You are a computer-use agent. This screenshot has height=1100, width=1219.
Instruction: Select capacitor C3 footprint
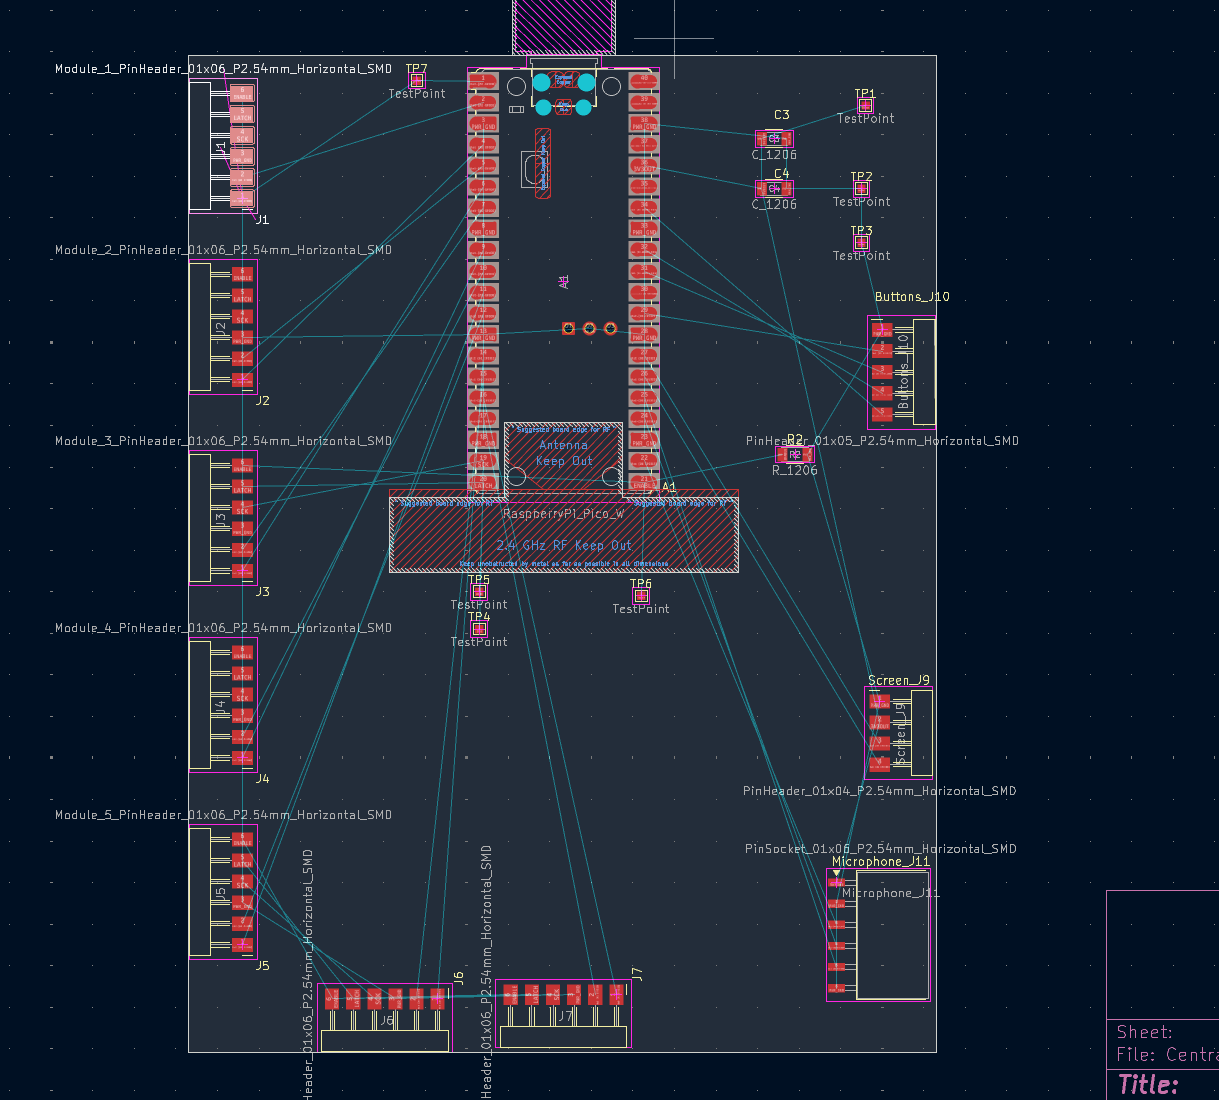click(774, 138)
